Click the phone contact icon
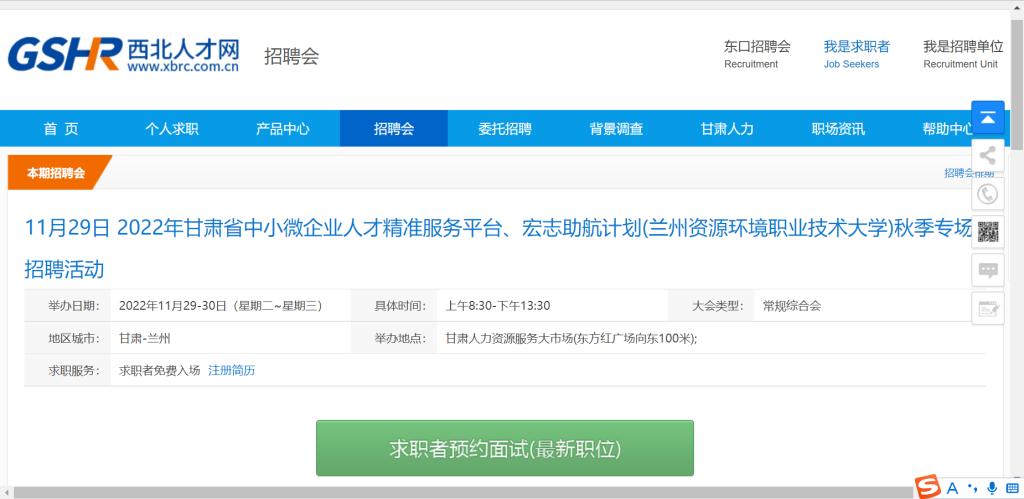1024x499 pixels. tap(987, 194)
